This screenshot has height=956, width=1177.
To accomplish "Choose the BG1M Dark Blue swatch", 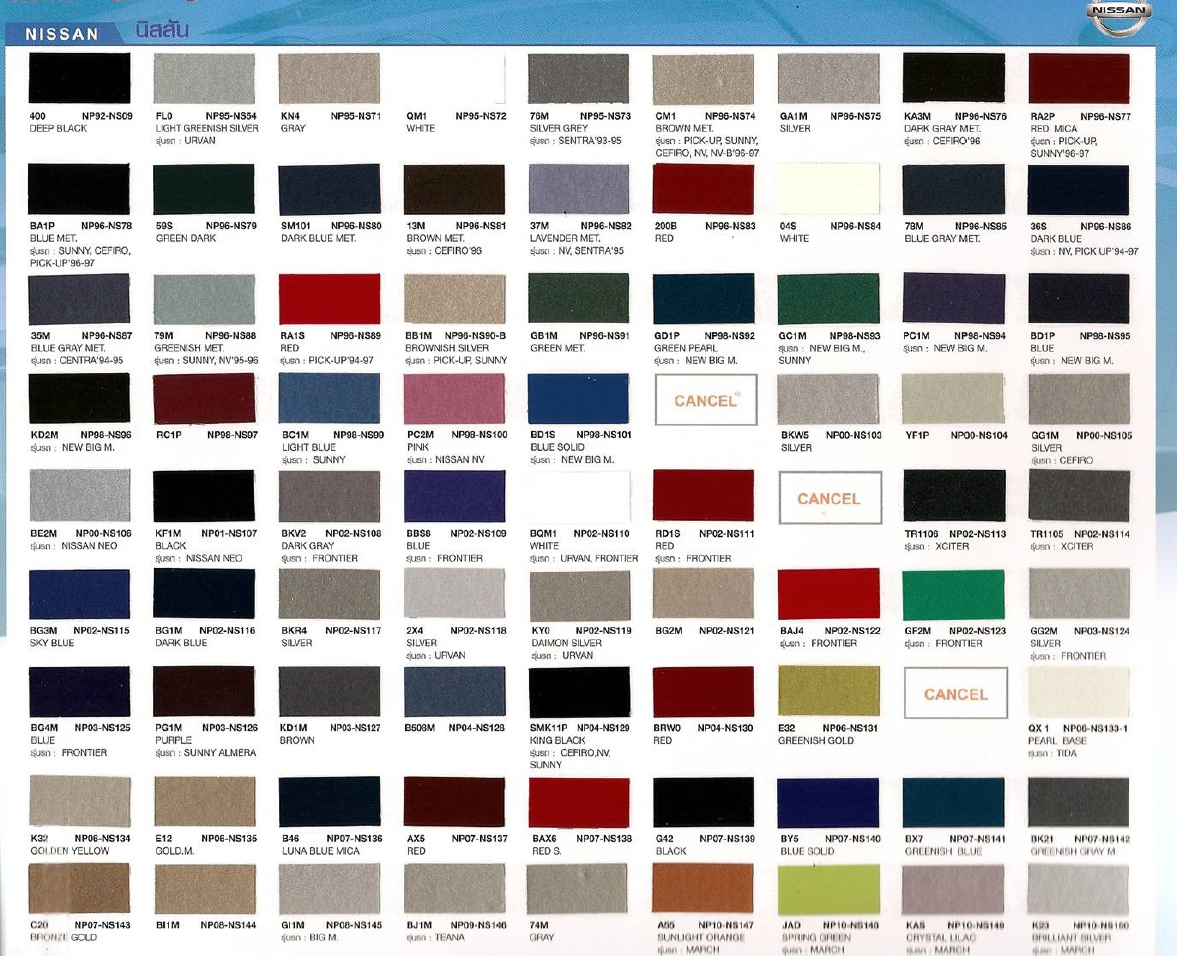I will pyautogui.click(x=204, y=594).
